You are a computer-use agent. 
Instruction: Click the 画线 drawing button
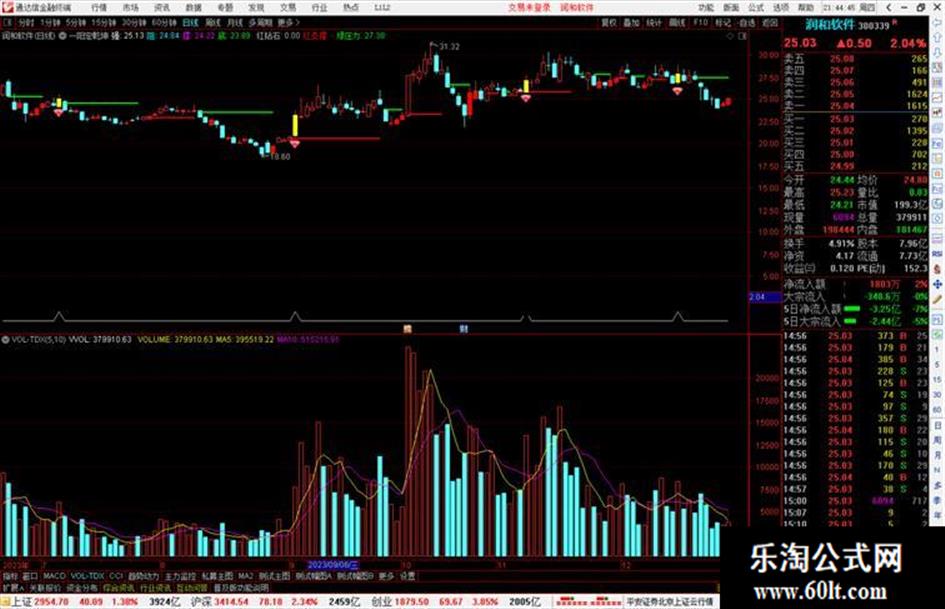[x=677, y=22]
